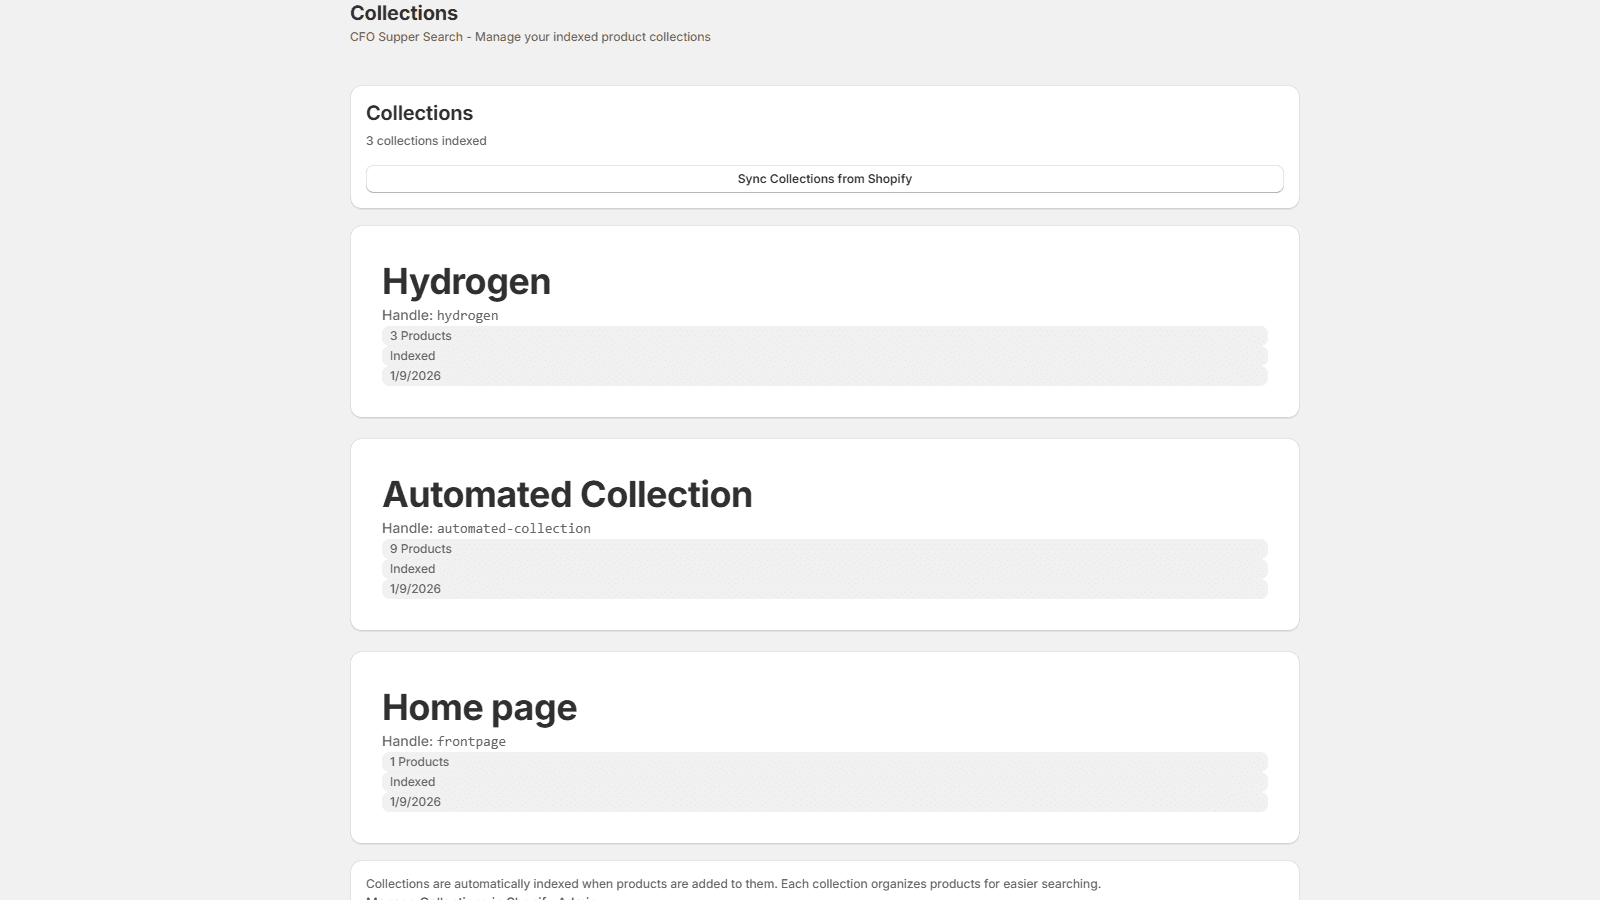
Task: Open the Home page collection heading
Action: tap(479, 708)
